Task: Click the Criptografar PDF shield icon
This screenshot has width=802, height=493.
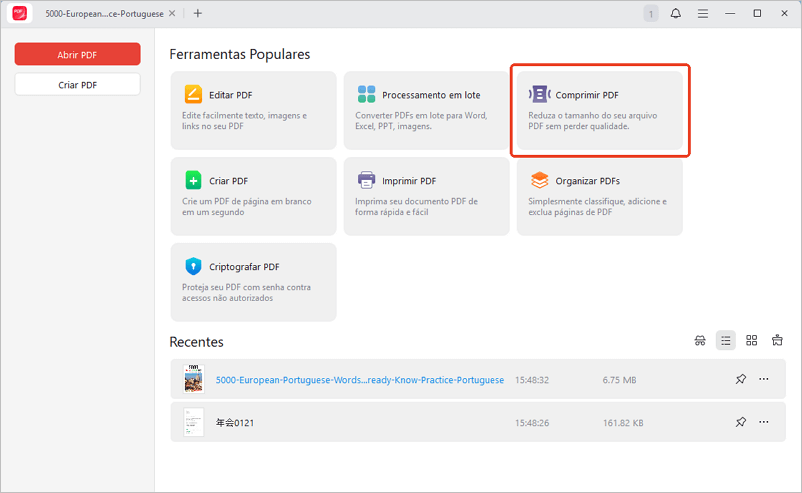Action: [193, 266]
